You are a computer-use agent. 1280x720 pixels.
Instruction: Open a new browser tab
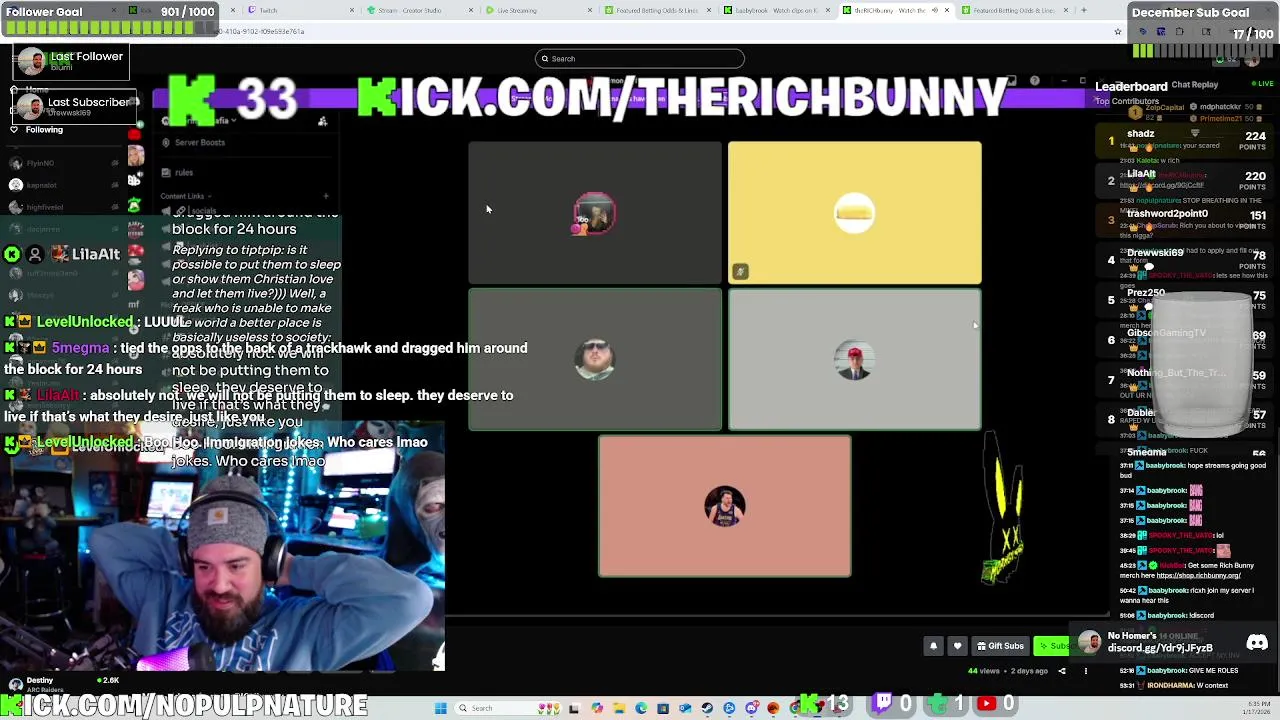pyautogui.click(x=1084, y=10)
